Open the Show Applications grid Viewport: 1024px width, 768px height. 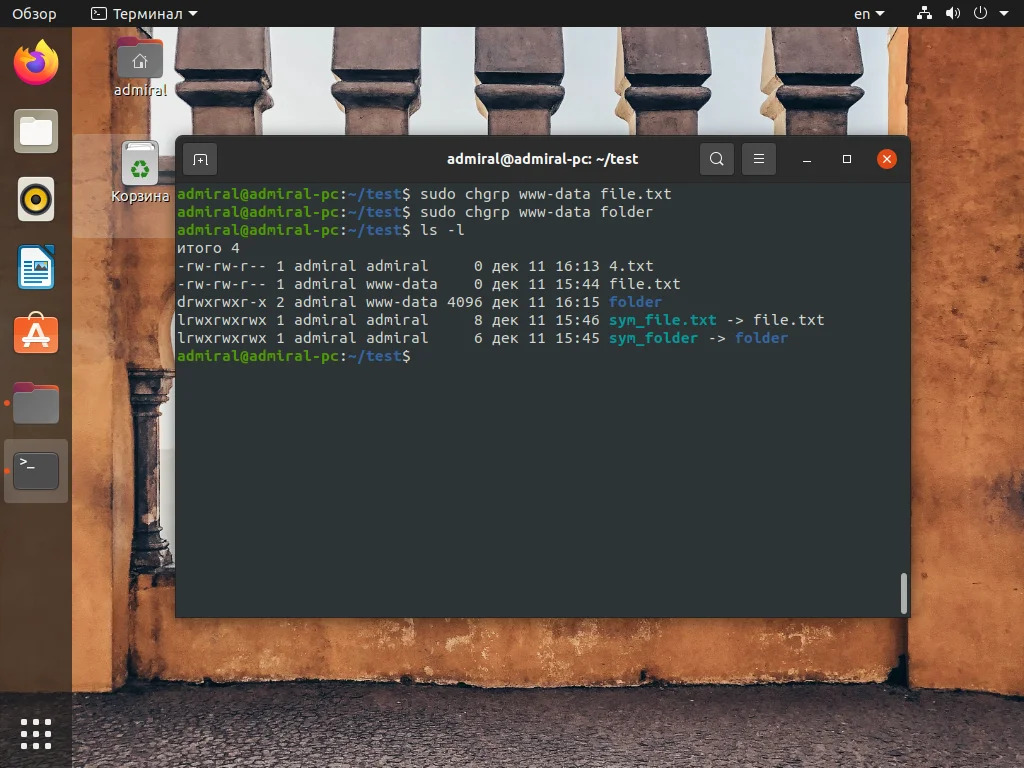pyautogui.click(x=36, y=733)
